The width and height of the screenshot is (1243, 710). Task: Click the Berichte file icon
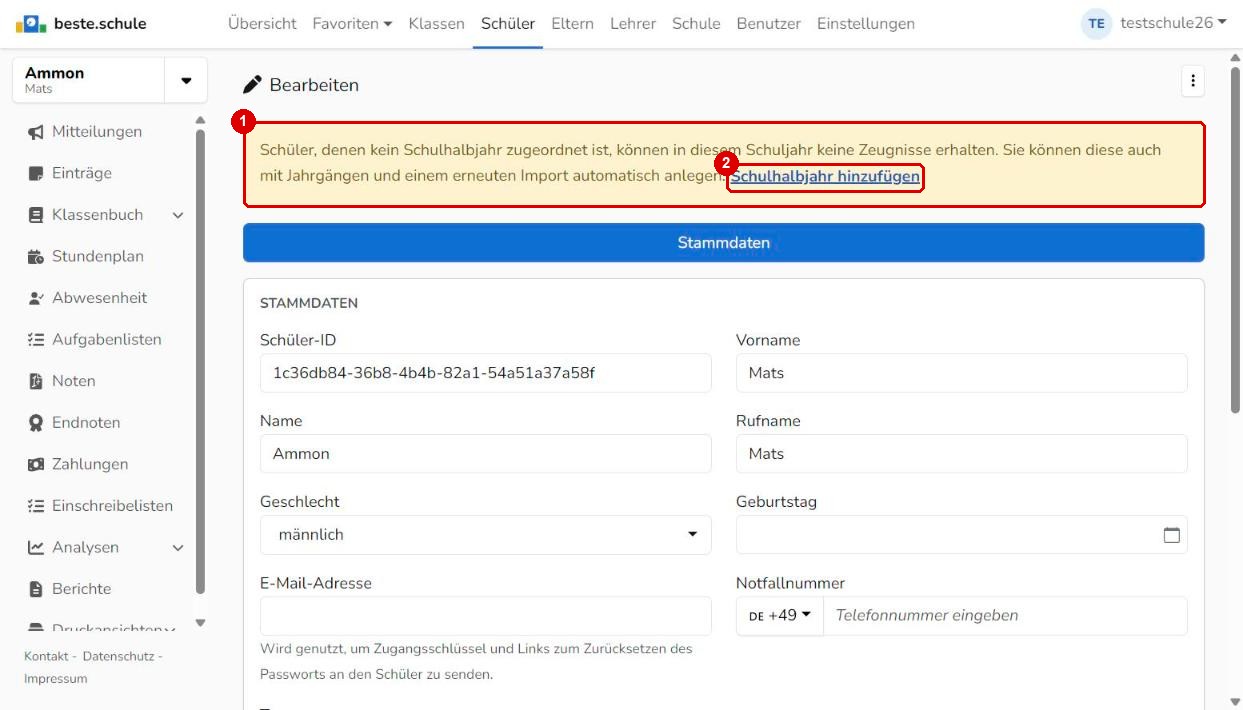[35, 589]
